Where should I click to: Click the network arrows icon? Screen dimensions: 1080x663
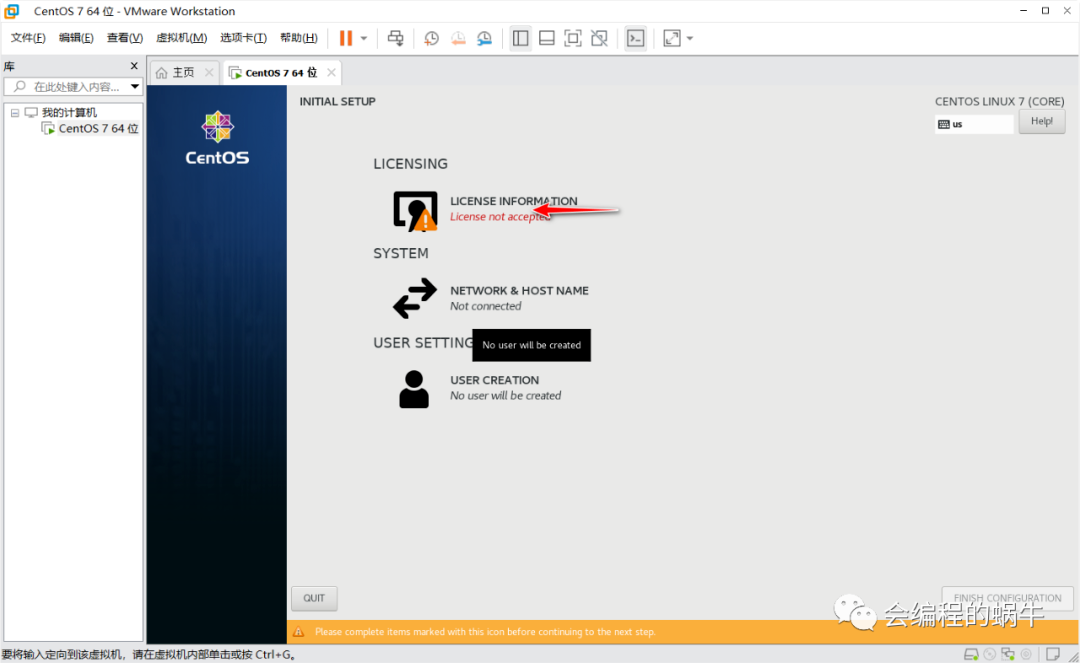[415, 298]
